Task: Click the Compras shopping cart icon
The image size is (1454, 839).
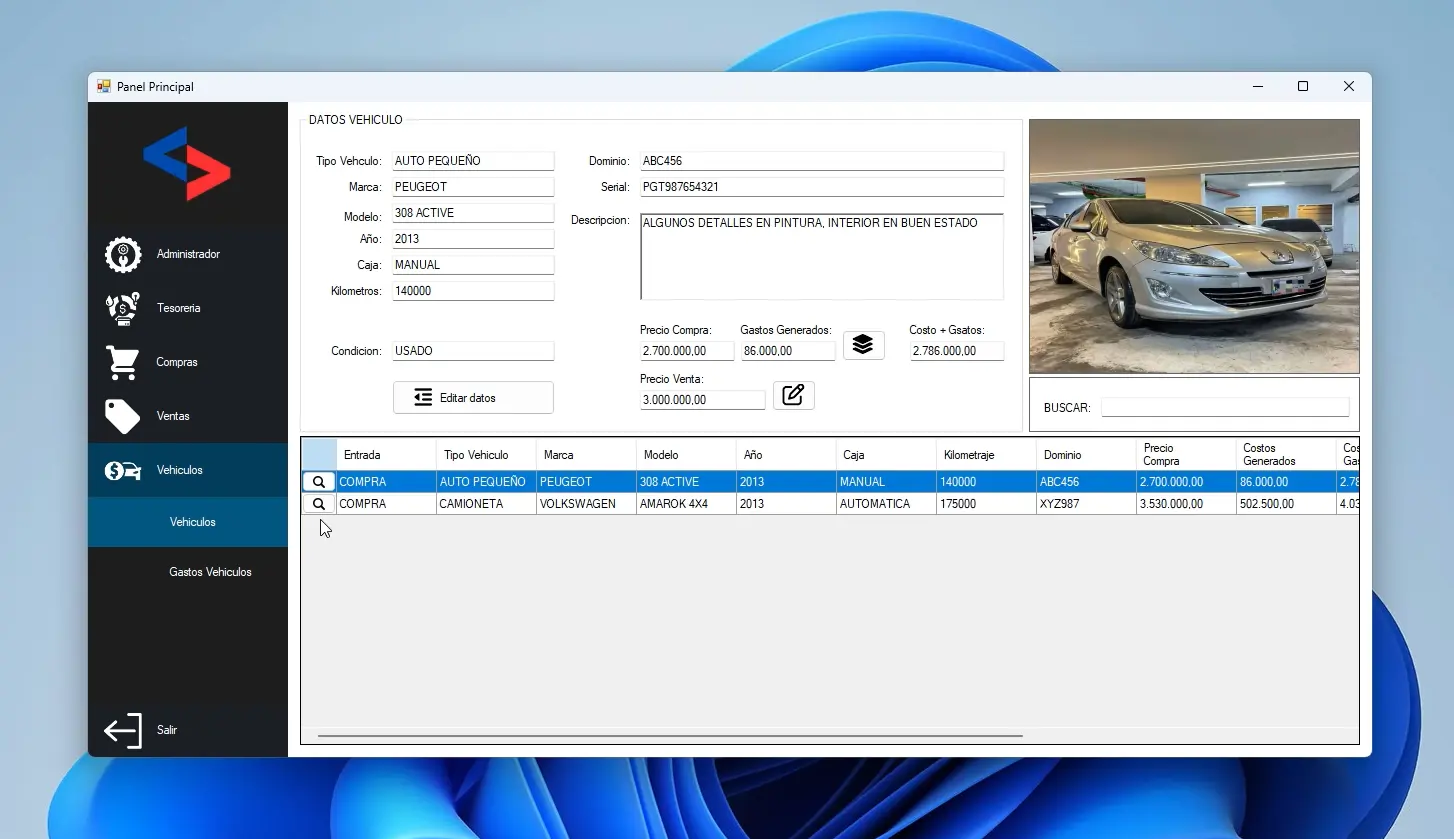Action: (122, 363)
